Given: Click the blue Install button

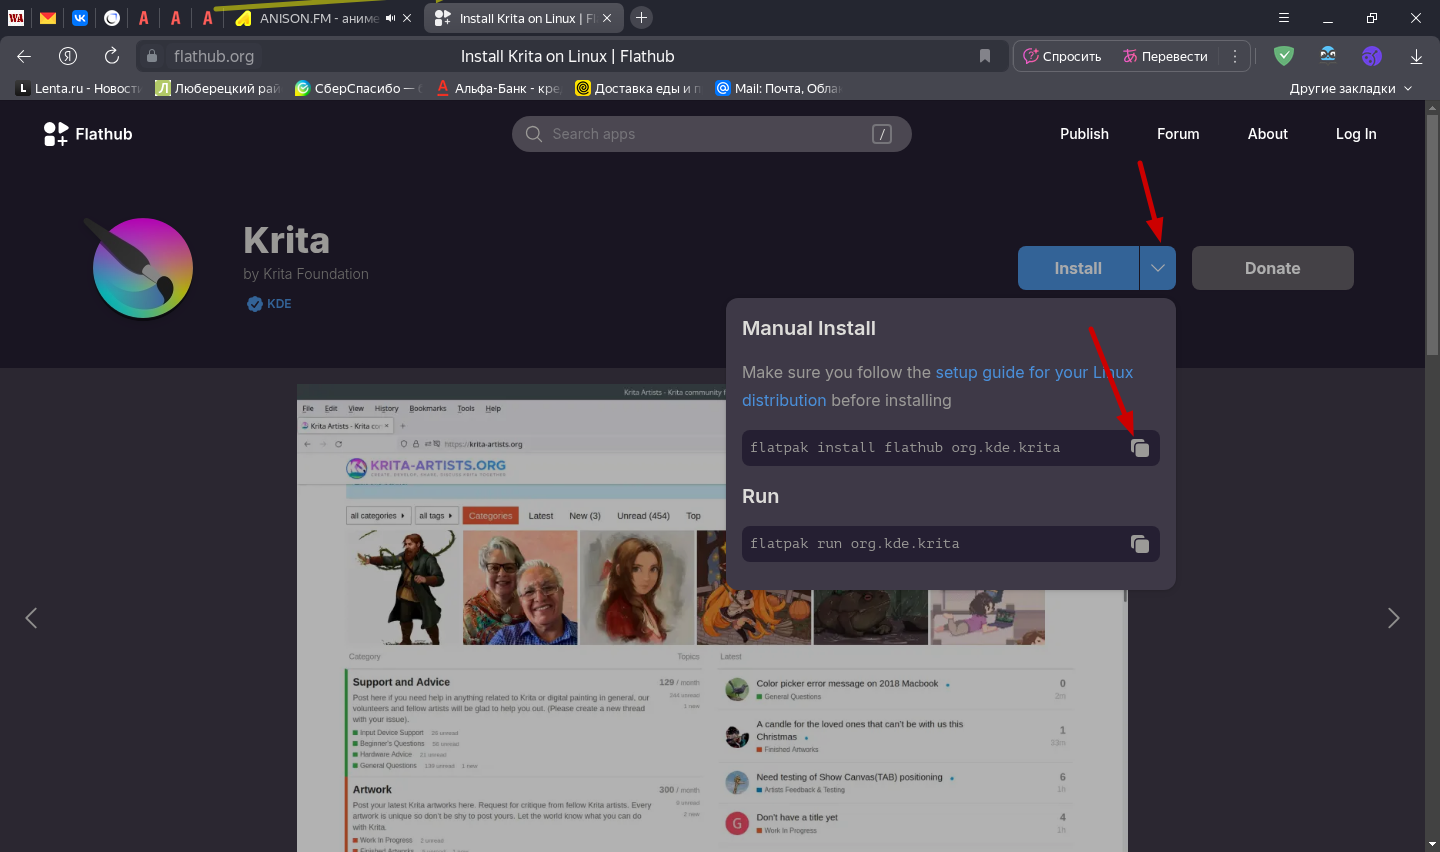Looking at the screenshot, I should tap(1078, 268).
